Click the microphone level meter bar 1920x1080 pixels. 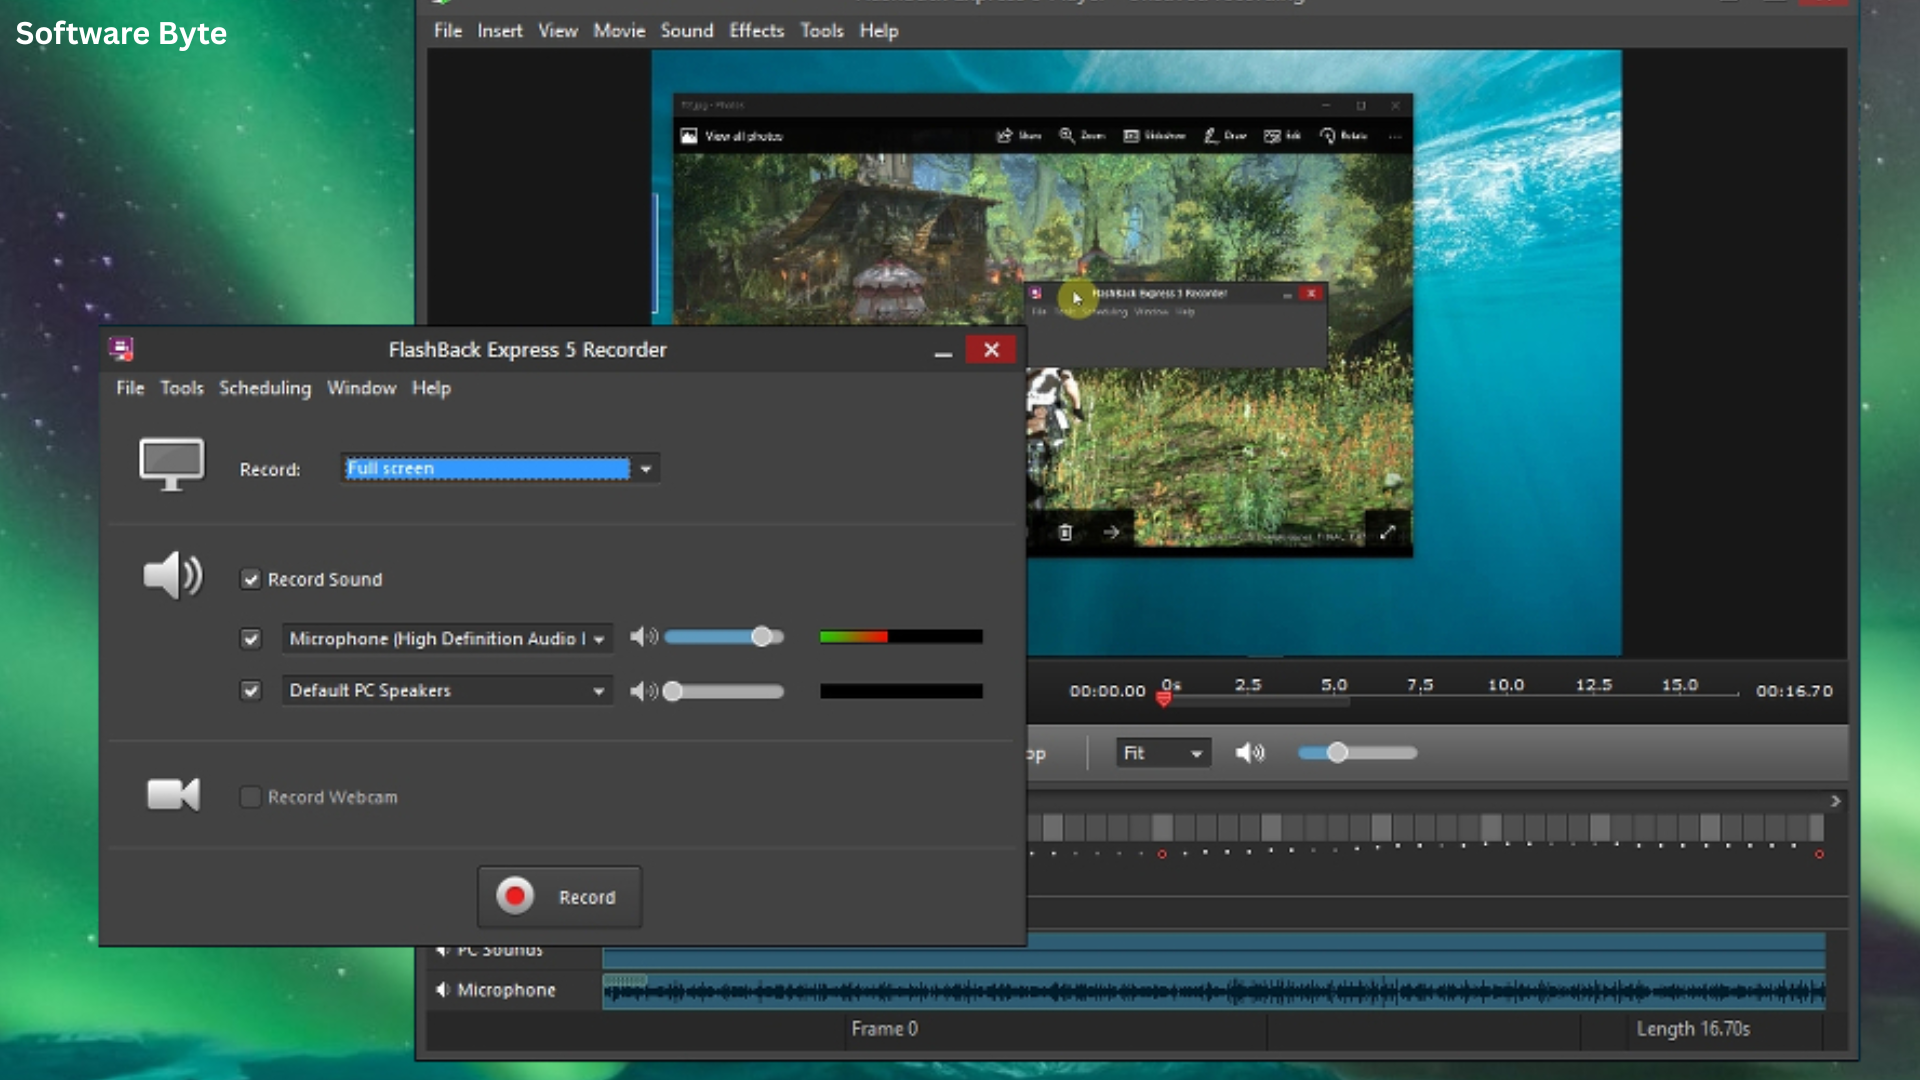pos(901,637)
